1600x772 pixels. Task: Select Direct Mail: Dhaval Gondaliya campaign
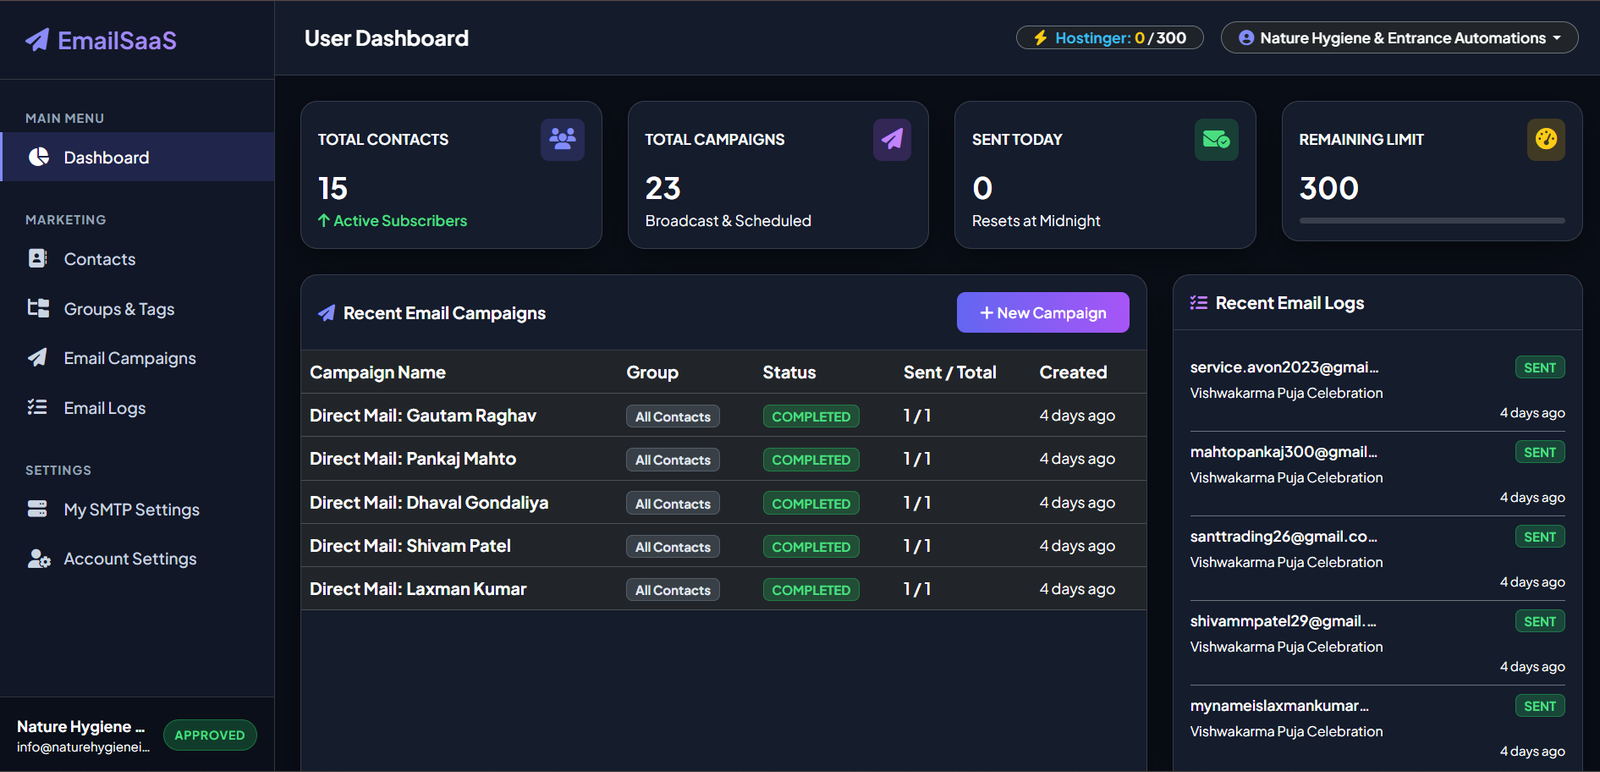(429, 502)
